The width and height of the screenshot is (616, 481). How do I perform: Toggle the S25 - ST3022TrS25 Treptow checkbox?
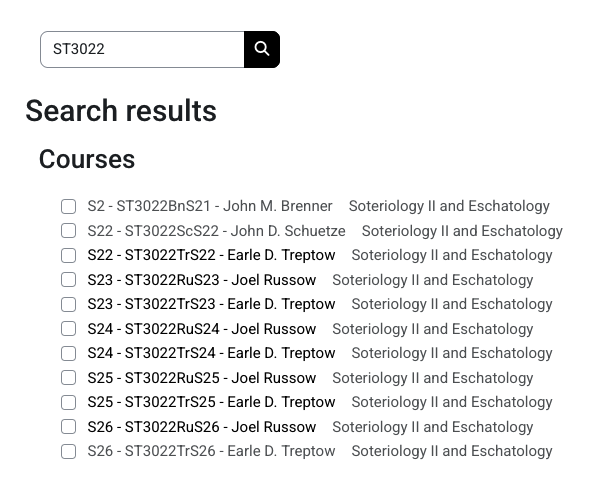(69, 403)
